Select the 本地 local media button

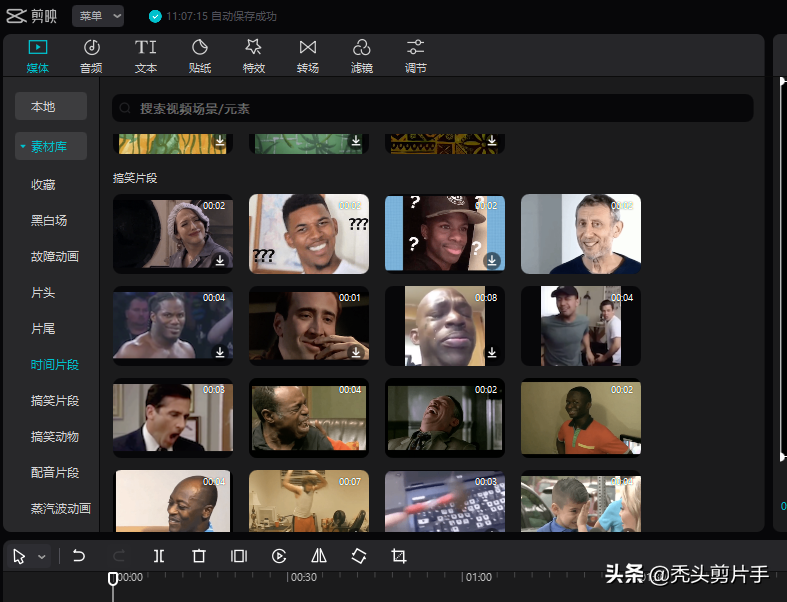(x=51, y=106)
